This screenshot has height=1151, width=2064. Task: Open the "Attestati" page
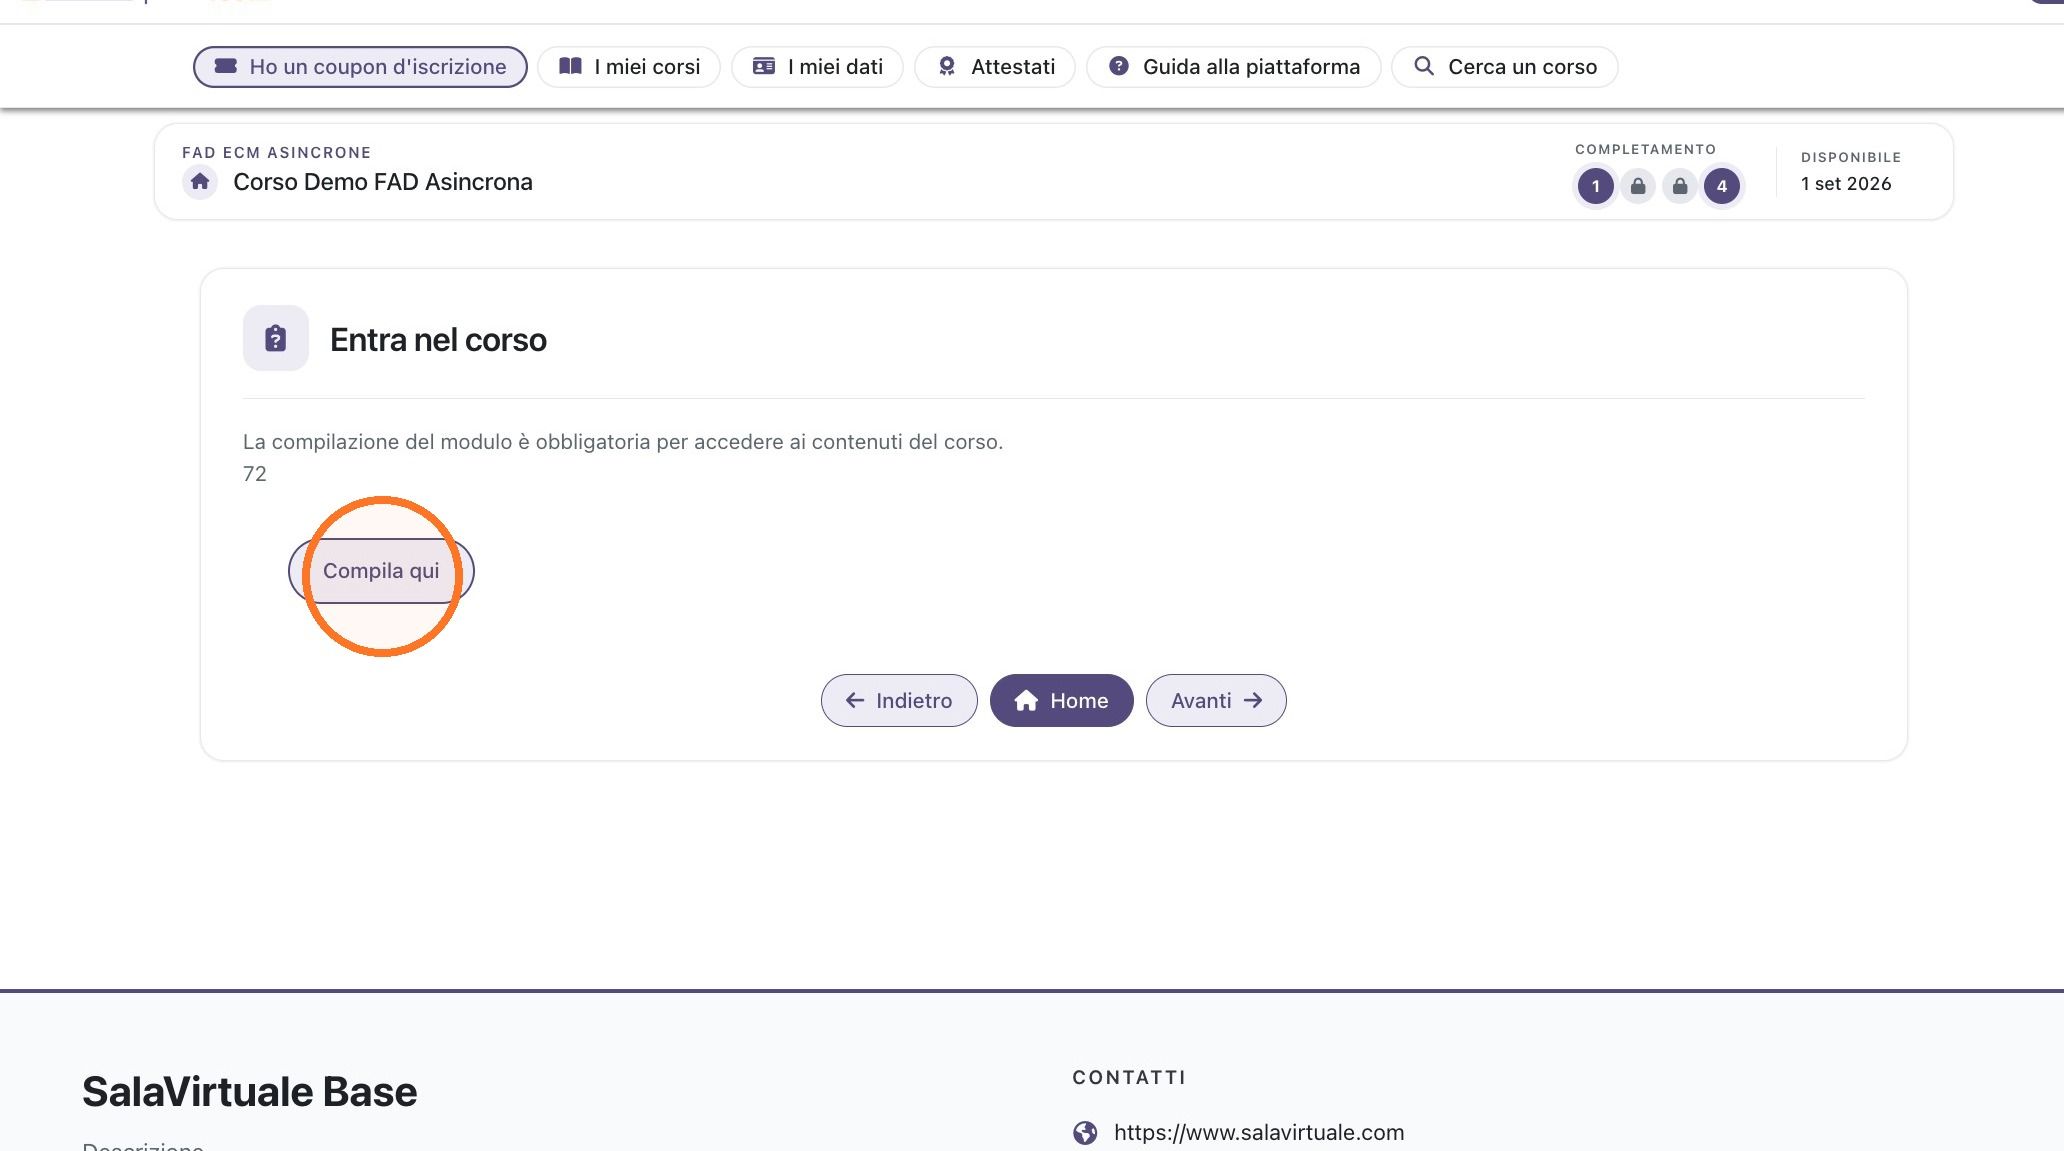tap(995, 67)
